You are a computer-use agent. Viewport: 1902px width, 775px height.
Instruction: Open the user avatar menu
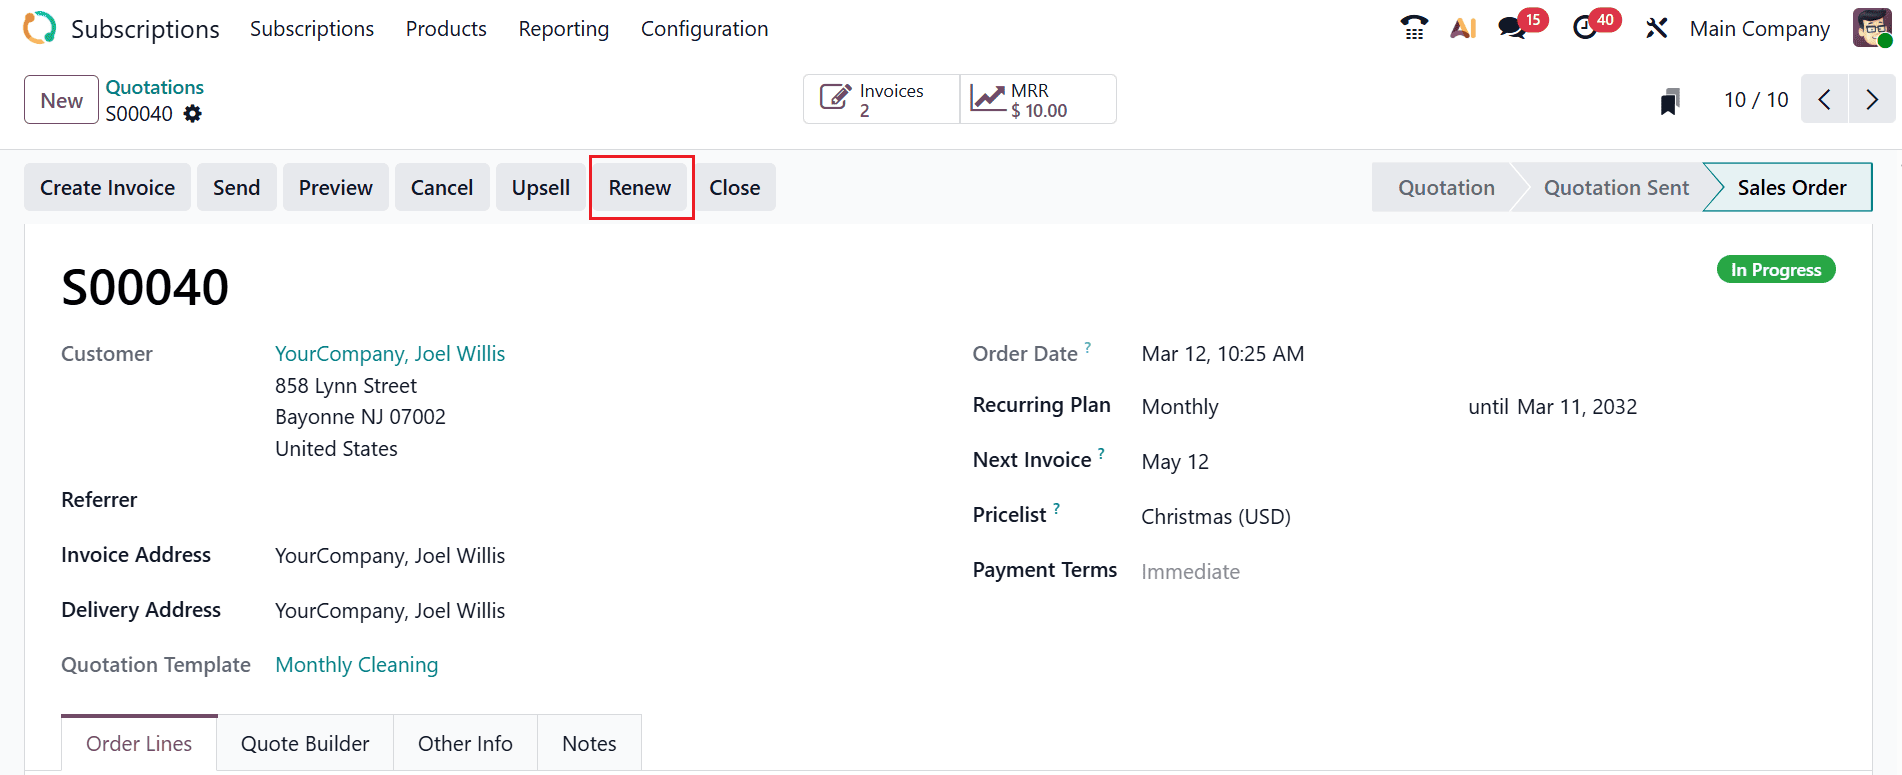coord(1871,28)
